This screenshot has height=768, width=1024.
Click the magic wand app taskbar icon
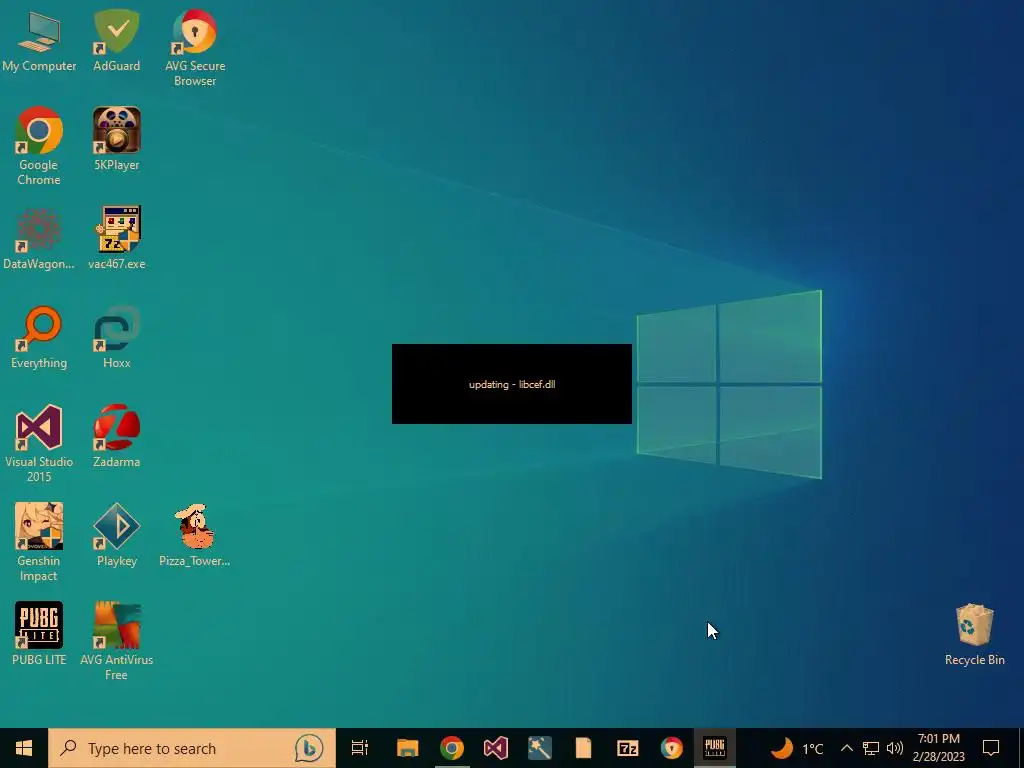click(539, 748)
